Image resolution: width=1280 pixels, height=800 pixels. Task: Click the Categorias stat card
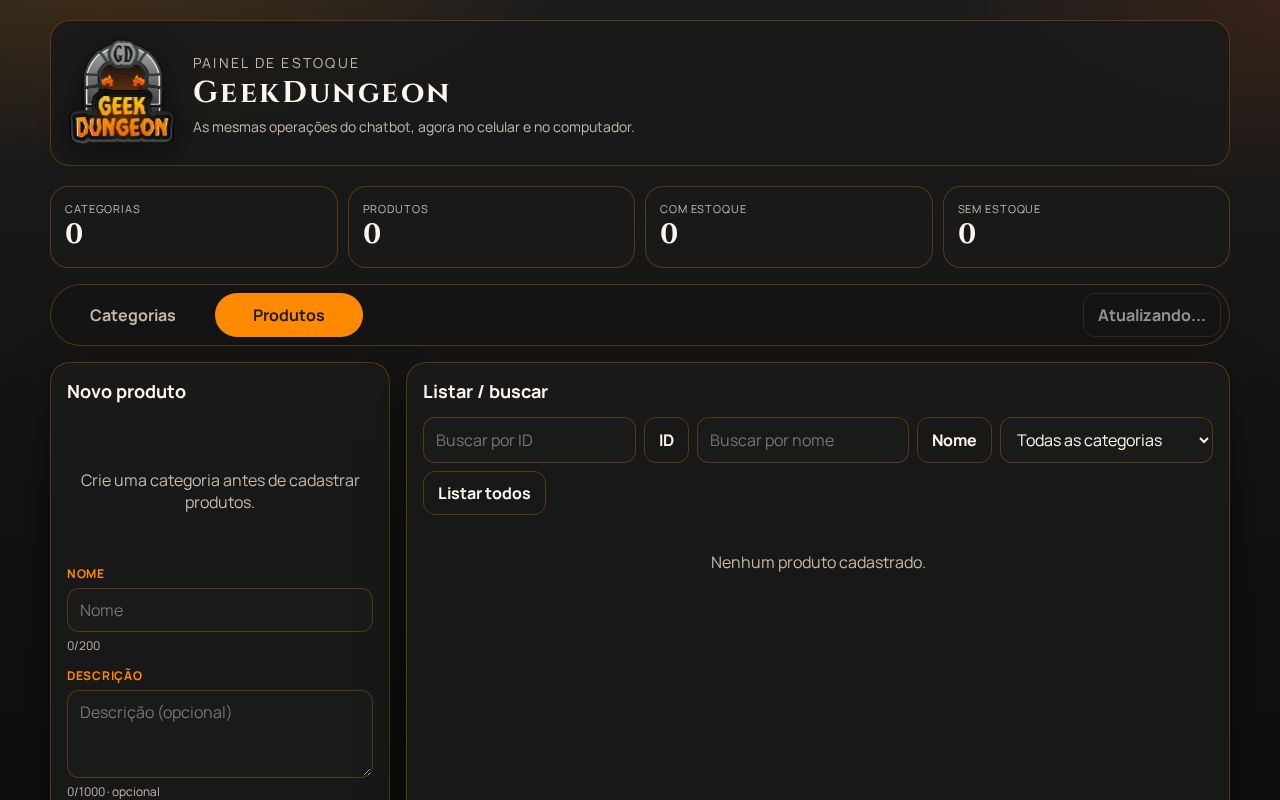(194, 227)
